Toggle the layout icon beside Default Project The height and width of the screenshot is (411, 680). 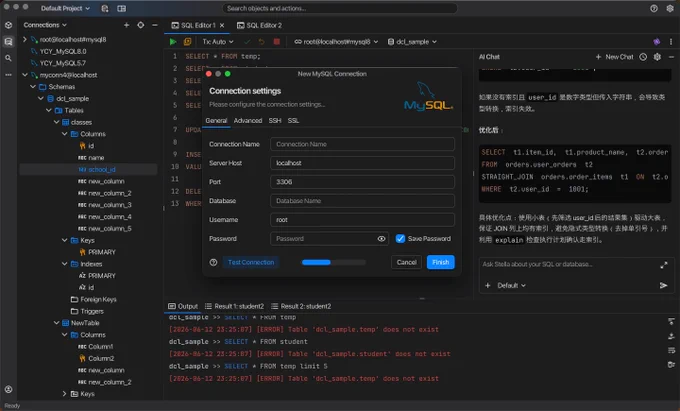[x=121, y=8]
